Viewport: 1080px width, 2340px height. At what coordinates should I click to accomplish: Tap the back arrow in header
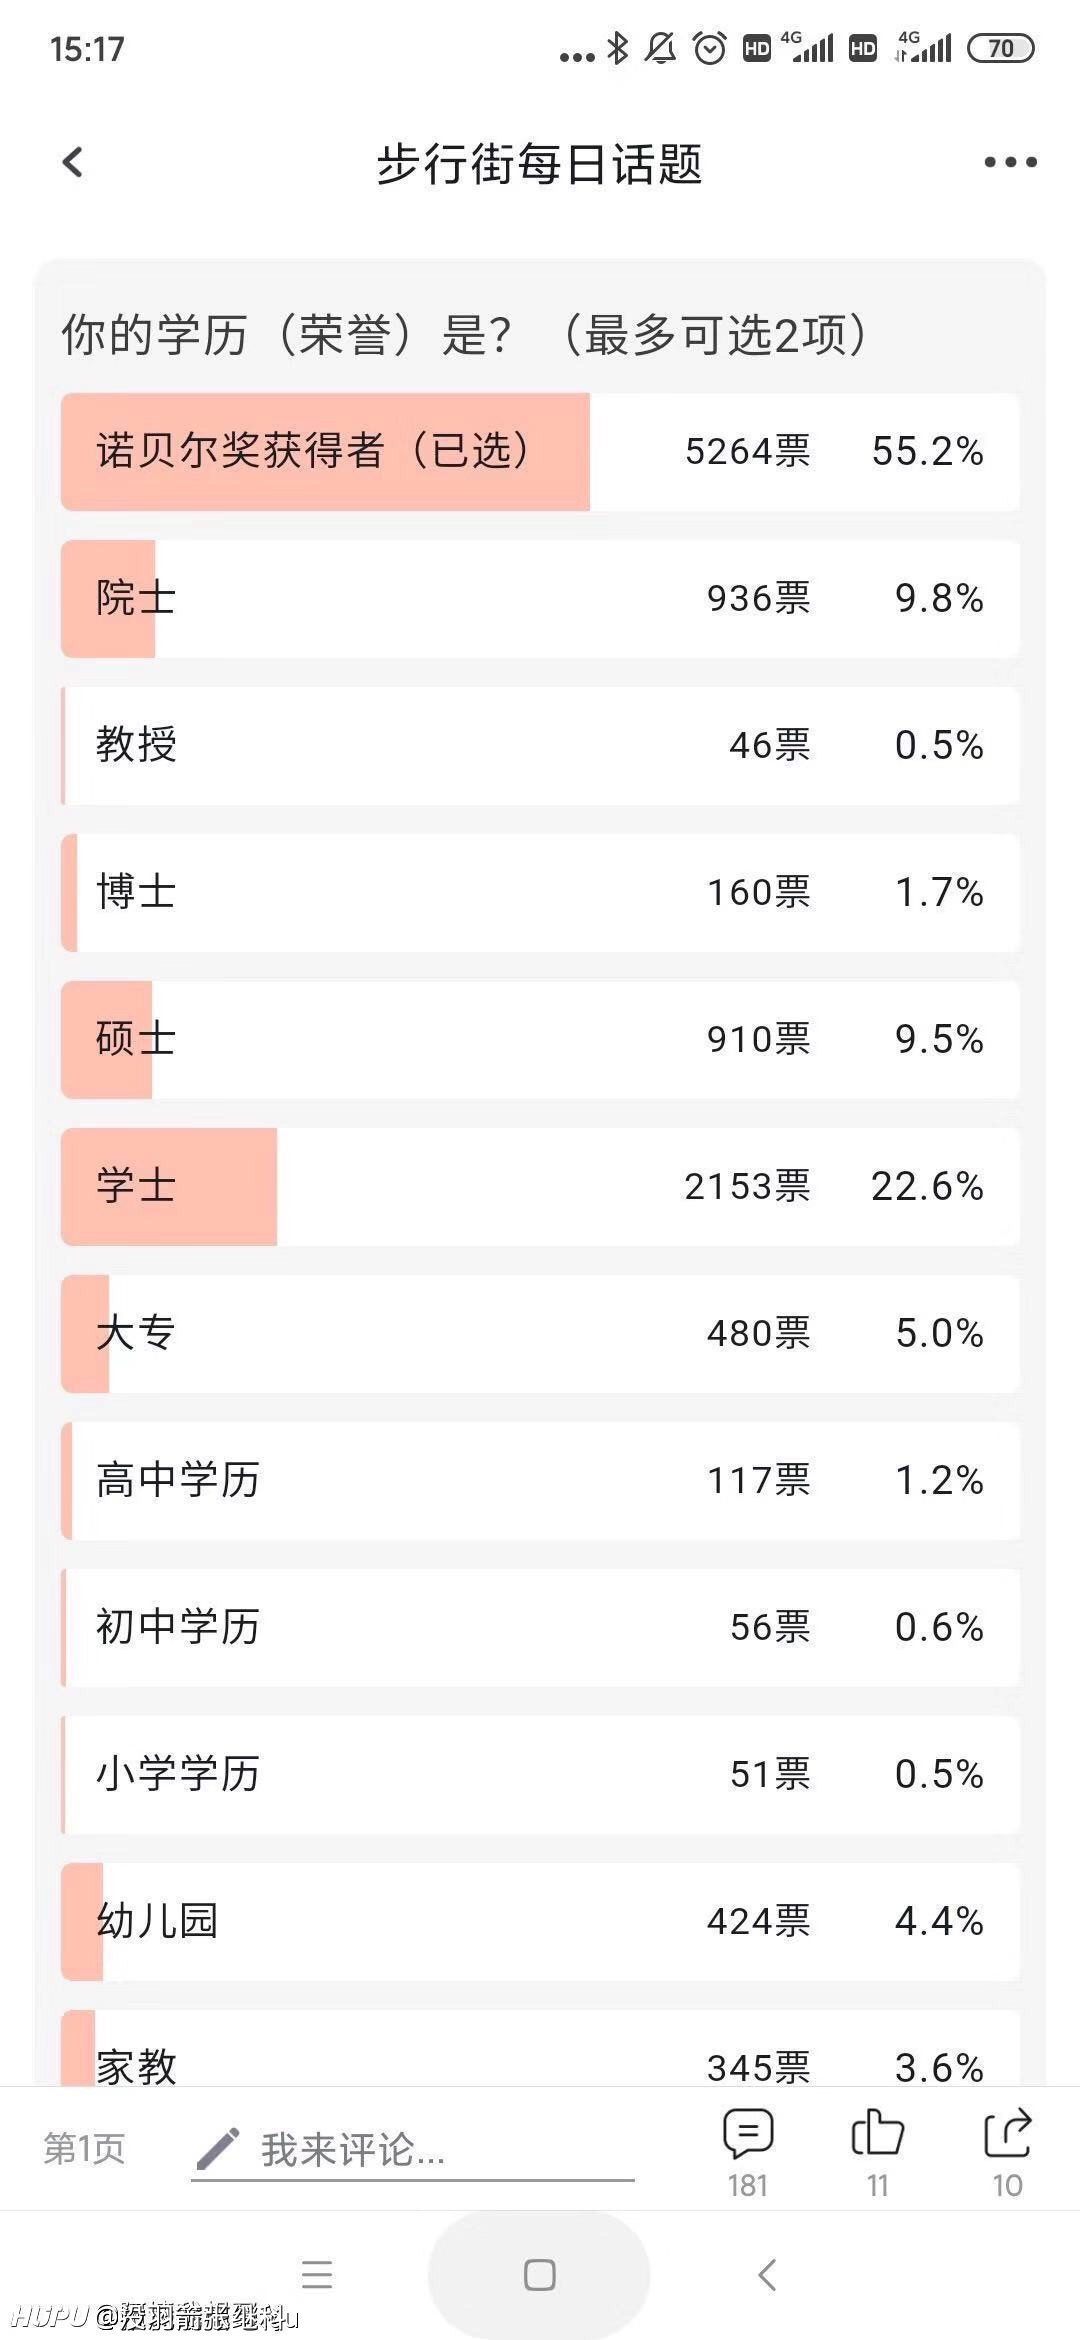[73, 162]
